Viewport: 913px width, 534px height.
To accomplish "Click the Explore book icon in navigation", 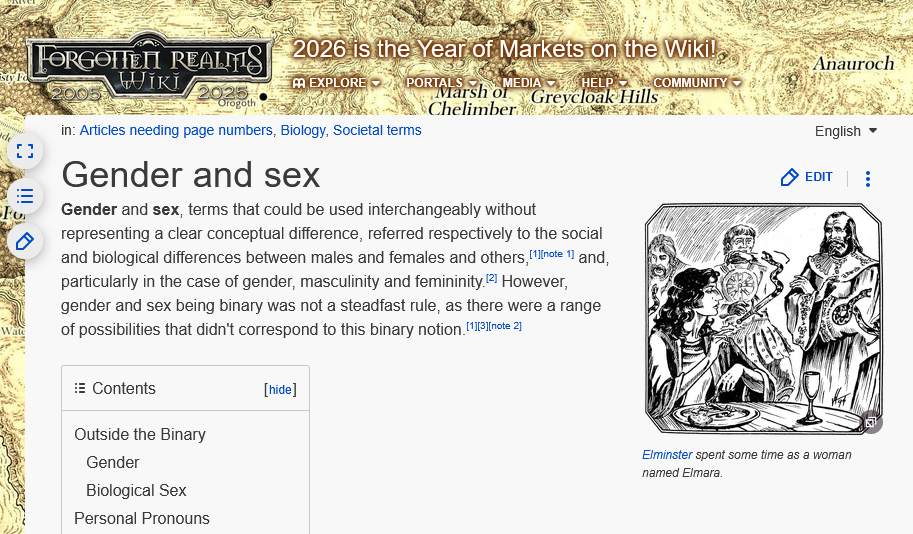I will point(299,83).
